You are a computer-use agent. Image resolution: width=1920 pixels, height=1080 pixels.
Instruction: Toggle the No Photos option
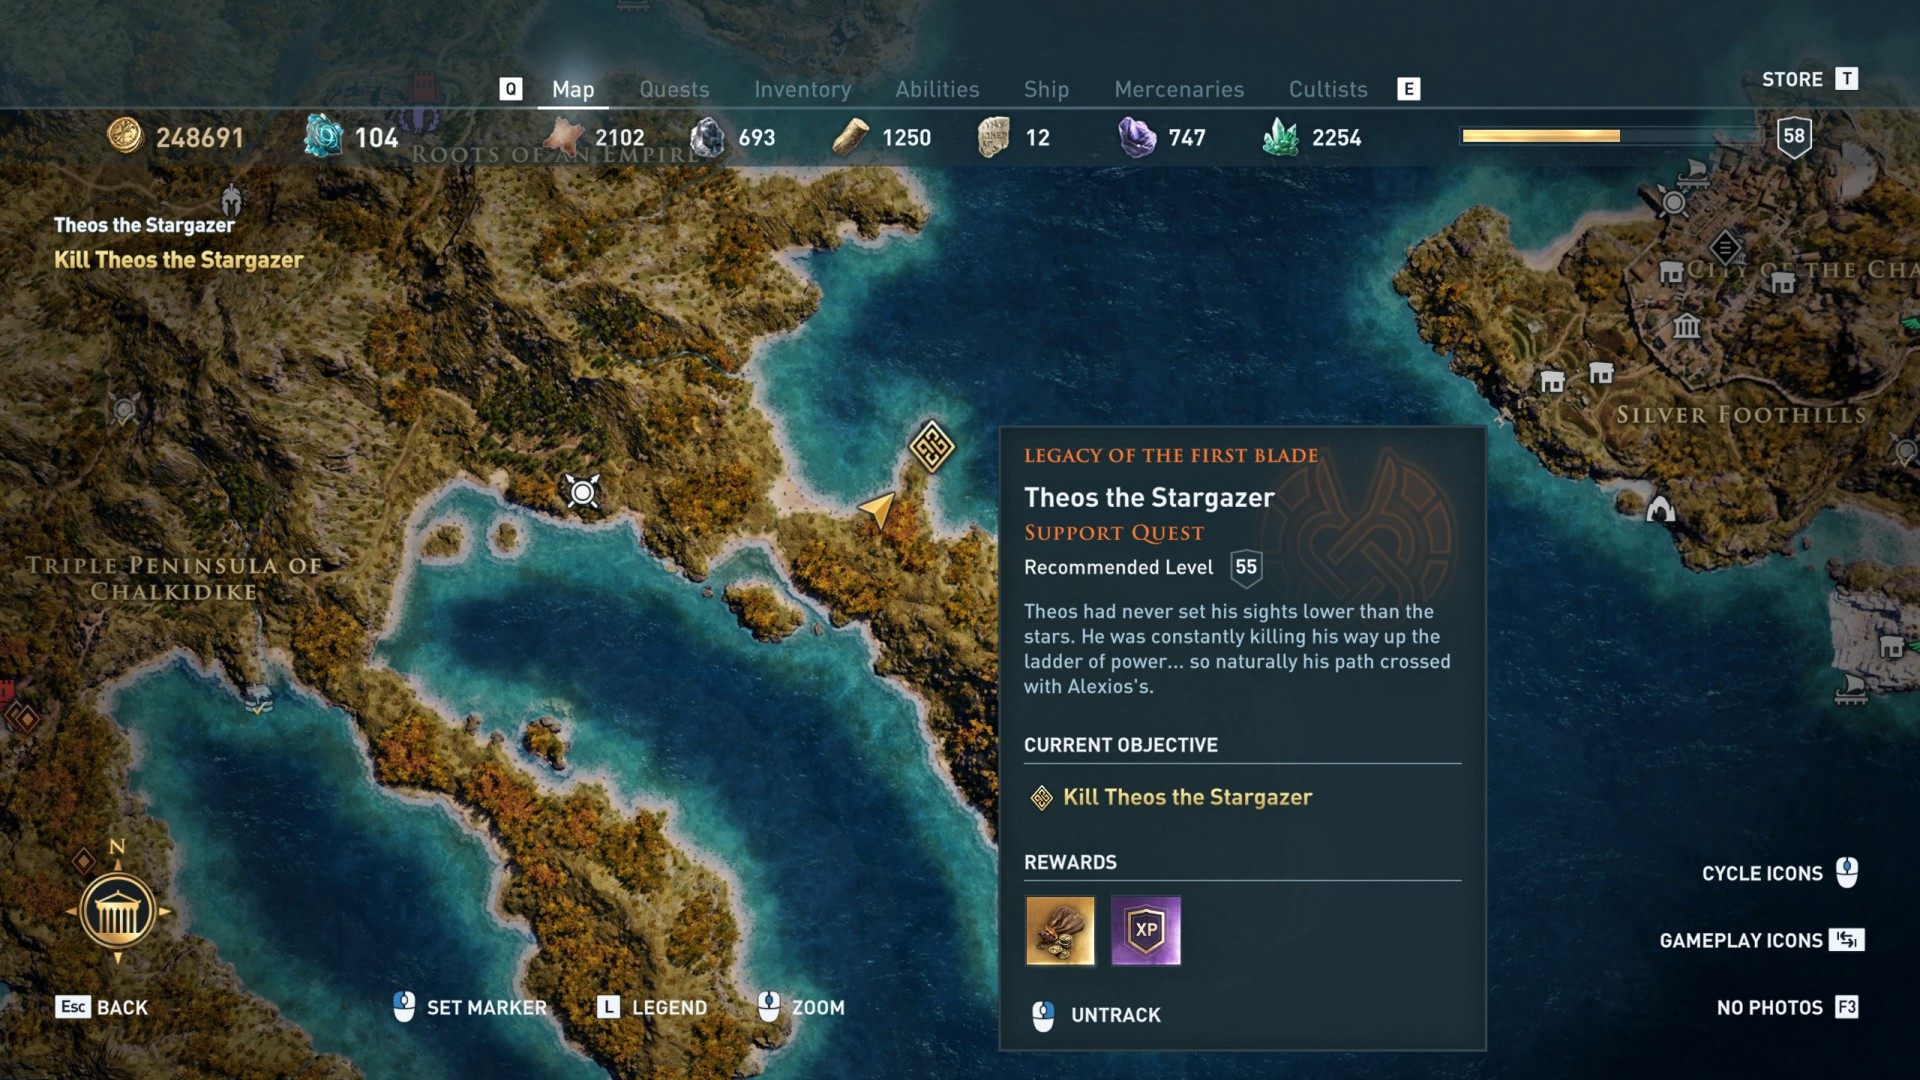(1787, 1007)
